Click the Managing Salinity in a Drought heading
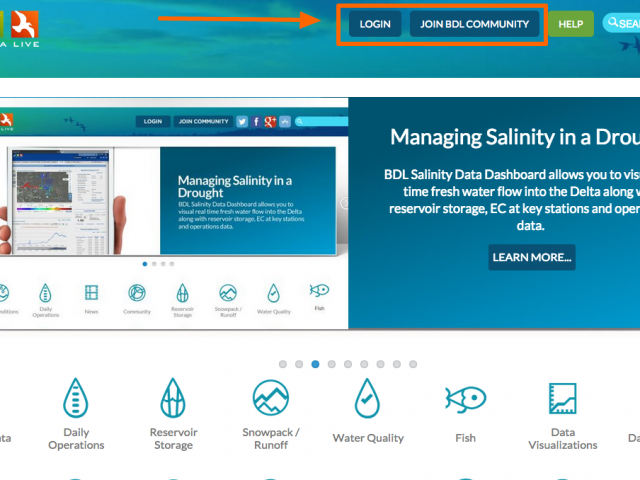 (x=515, y=137)
